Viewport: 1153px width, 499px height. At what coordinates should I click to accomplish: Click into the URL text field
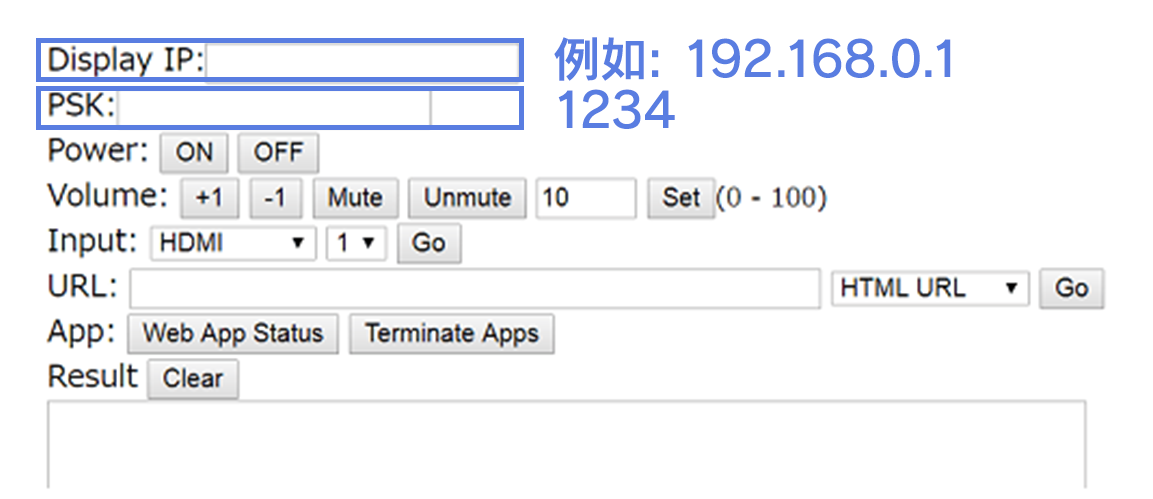coord(475,289)
